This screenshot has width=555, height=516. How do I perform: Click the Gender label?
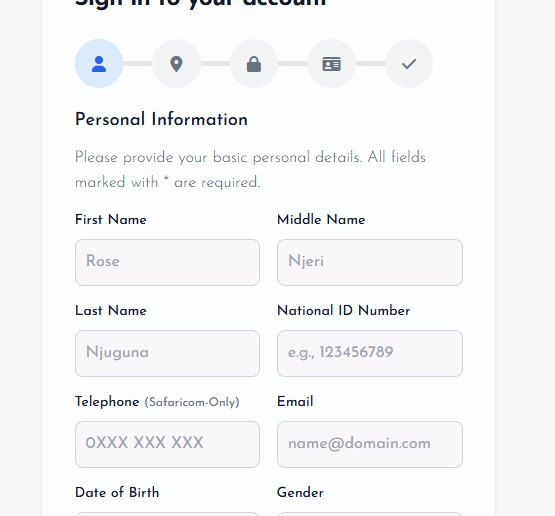[300, 492]
